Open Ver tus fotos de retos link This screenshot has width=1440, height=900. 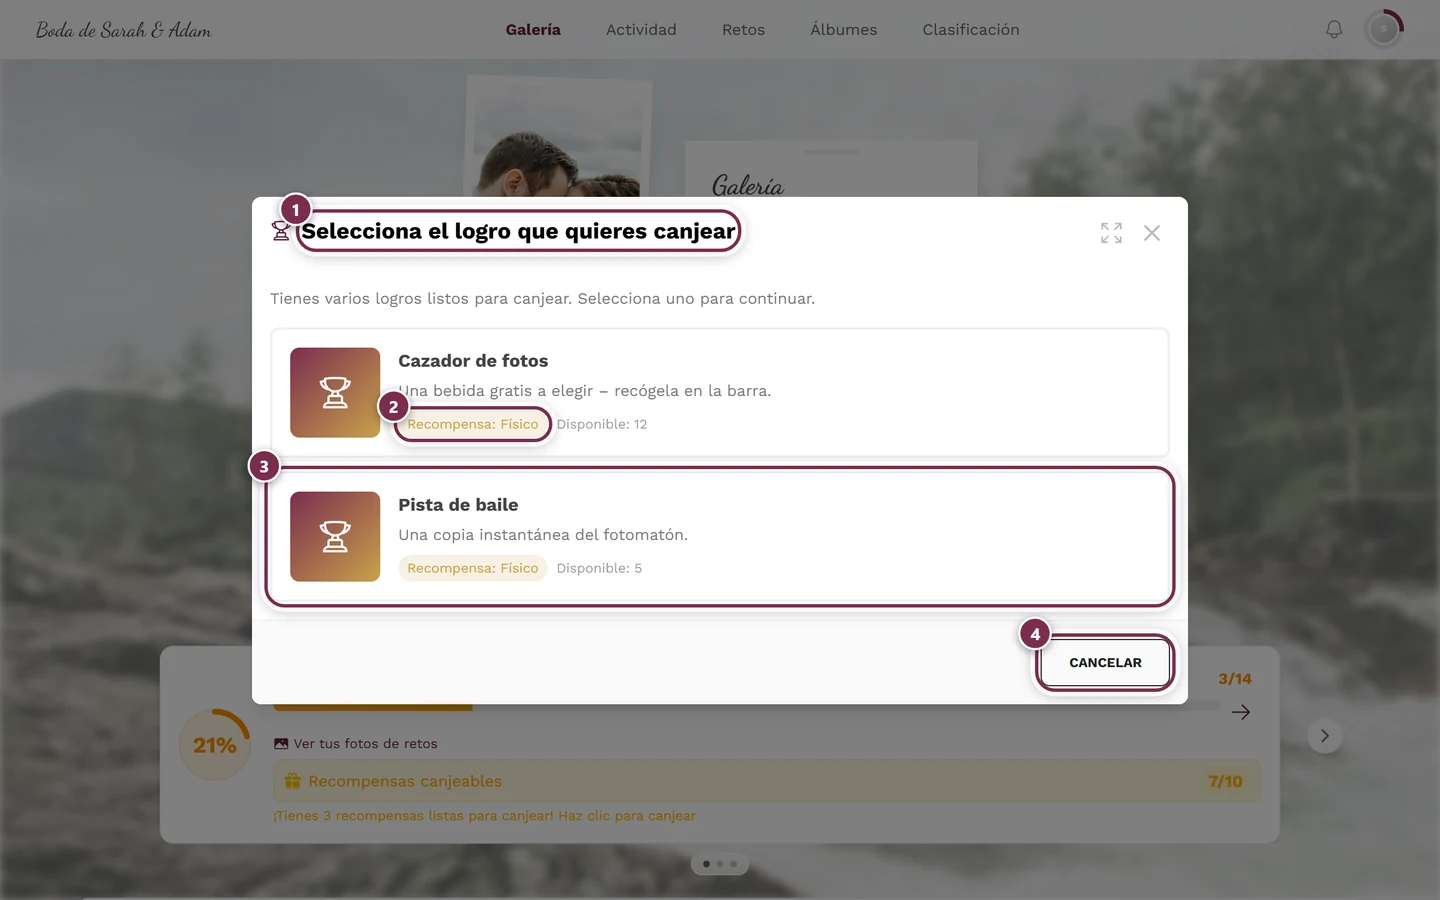coord(356,744)
